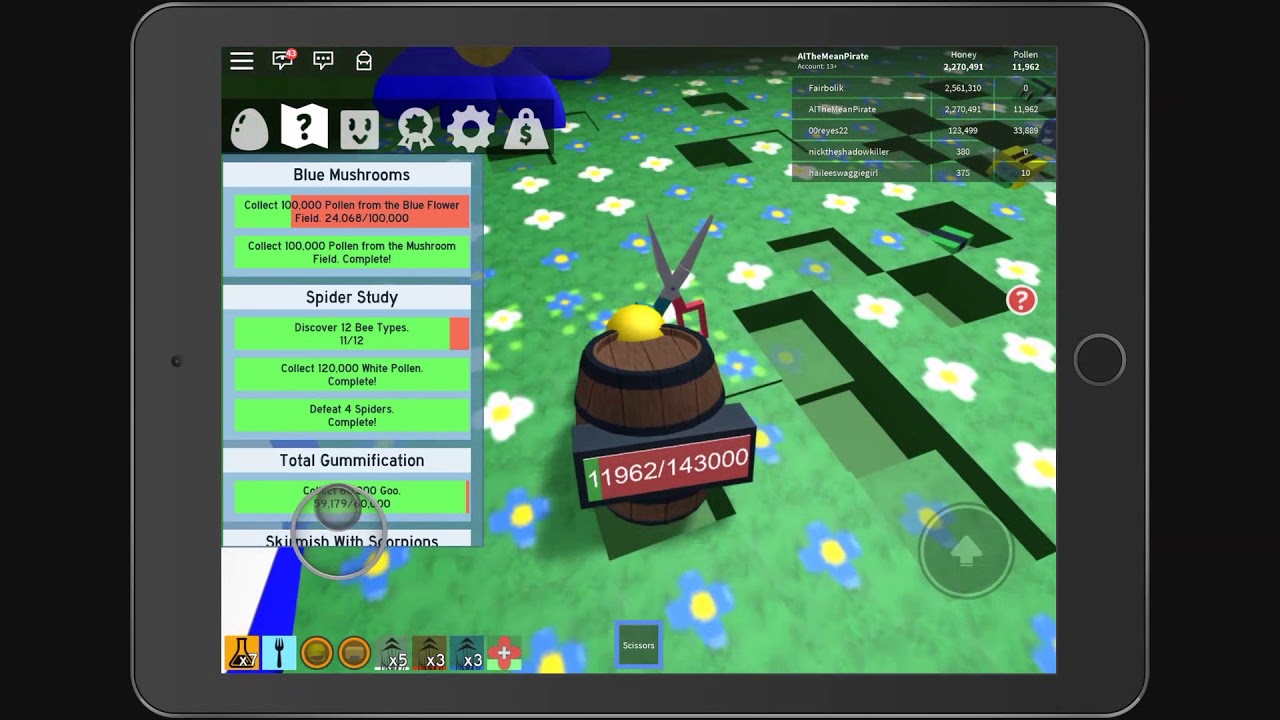The width and height of the screenshot is (1280, 720).
Task: Open the Shop money bag tab
Action: [x=525, y=130]
